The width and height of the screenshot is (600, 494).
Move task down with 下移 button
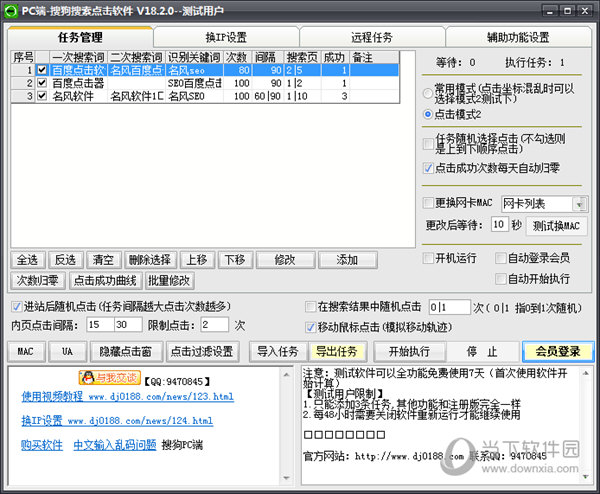click(235, 260)
